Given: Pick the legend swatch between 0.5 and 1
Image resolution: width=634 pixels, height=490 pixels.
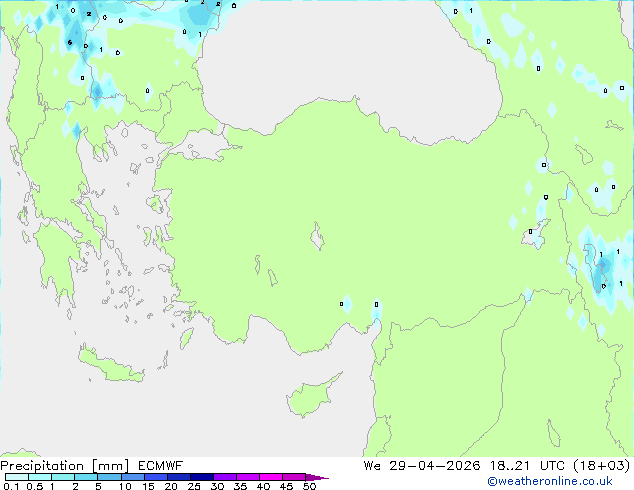Looking at the screenshot, I should 40,477.
